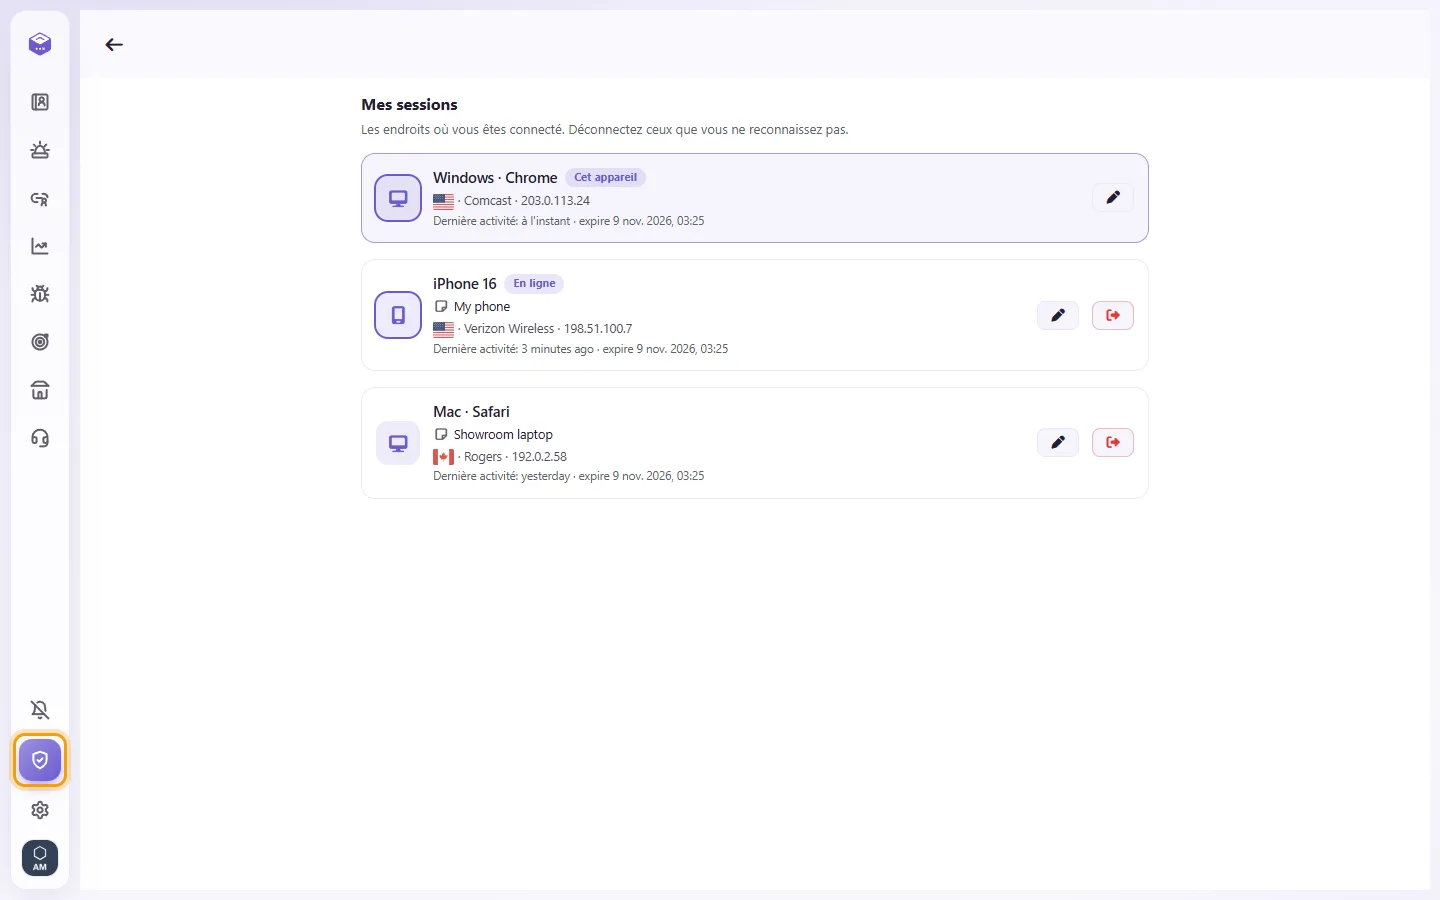Screen dimensions: 1440x900
Task: Click the 'Mes sessions' heading
Action: pos(409,104)
